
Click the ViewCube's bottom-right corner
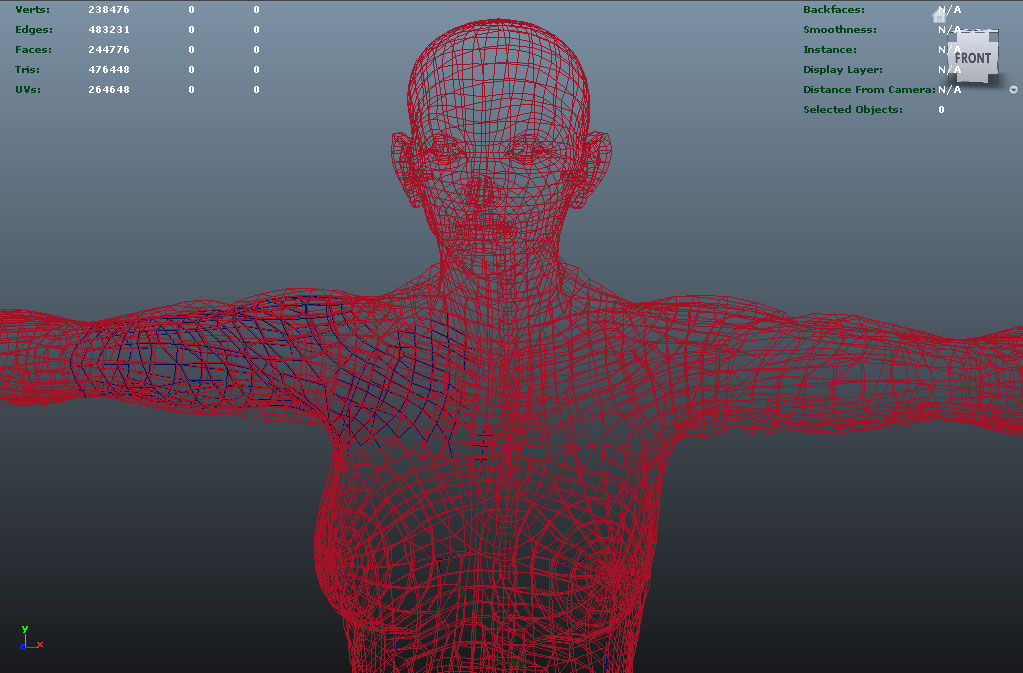(x=994, y=79)
